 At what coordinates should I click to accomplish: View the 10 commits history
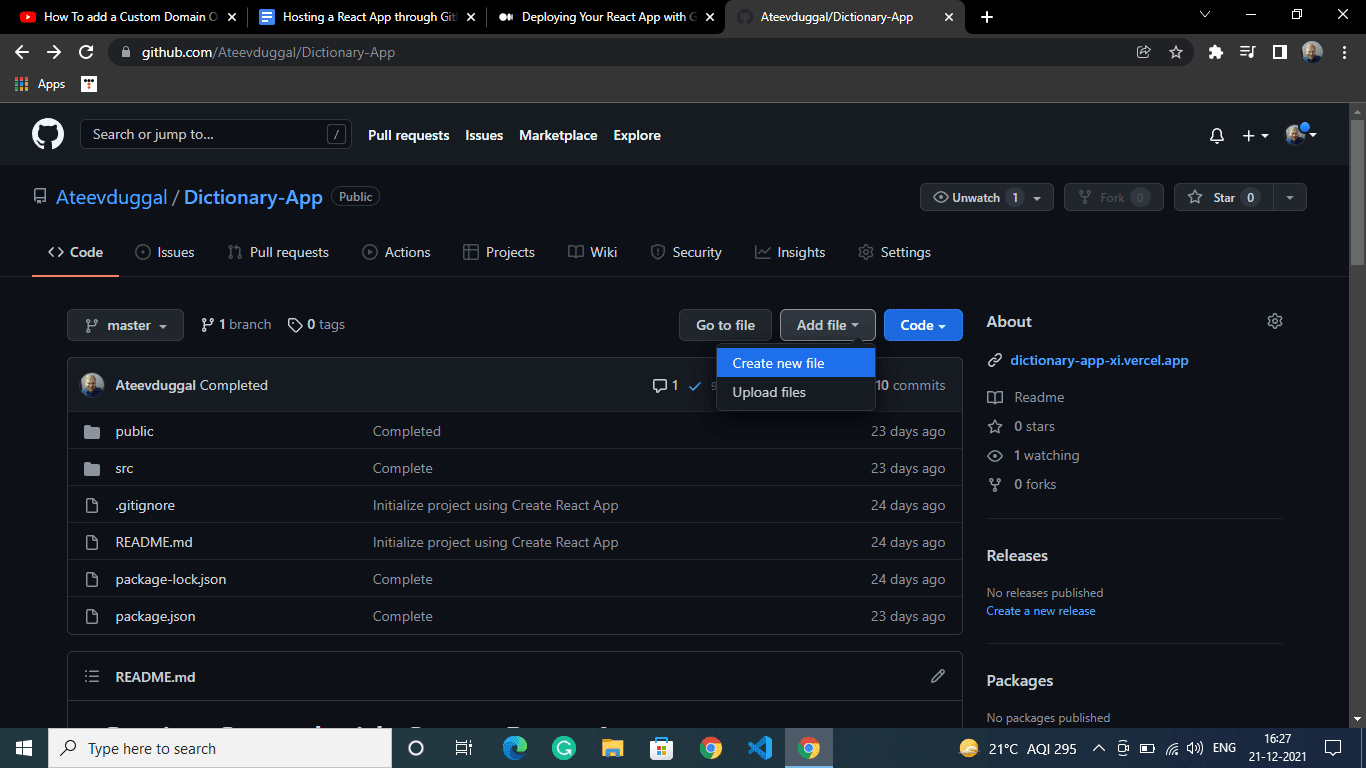(910, 385)
